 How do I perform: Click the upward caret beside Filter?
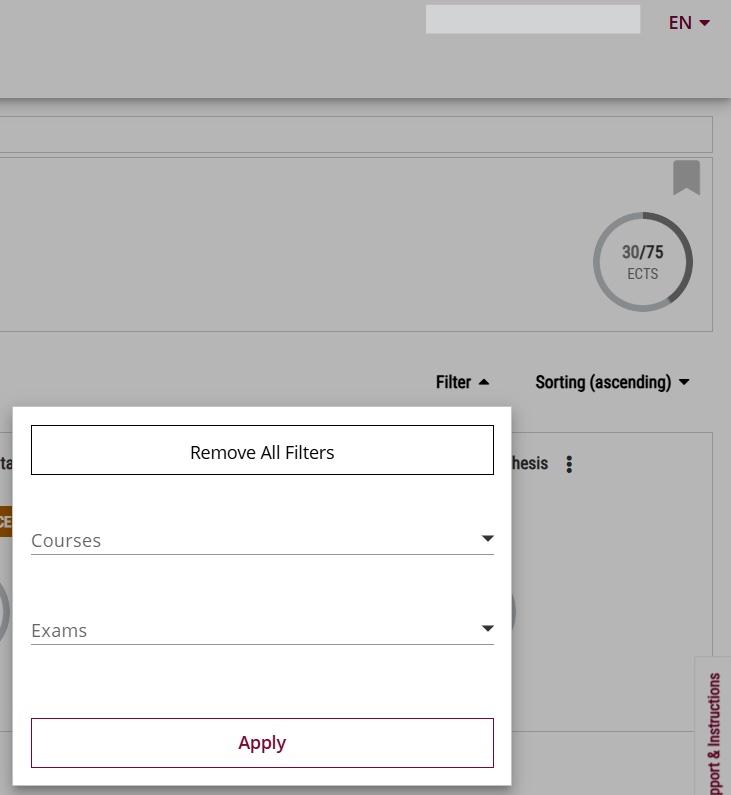484,382
